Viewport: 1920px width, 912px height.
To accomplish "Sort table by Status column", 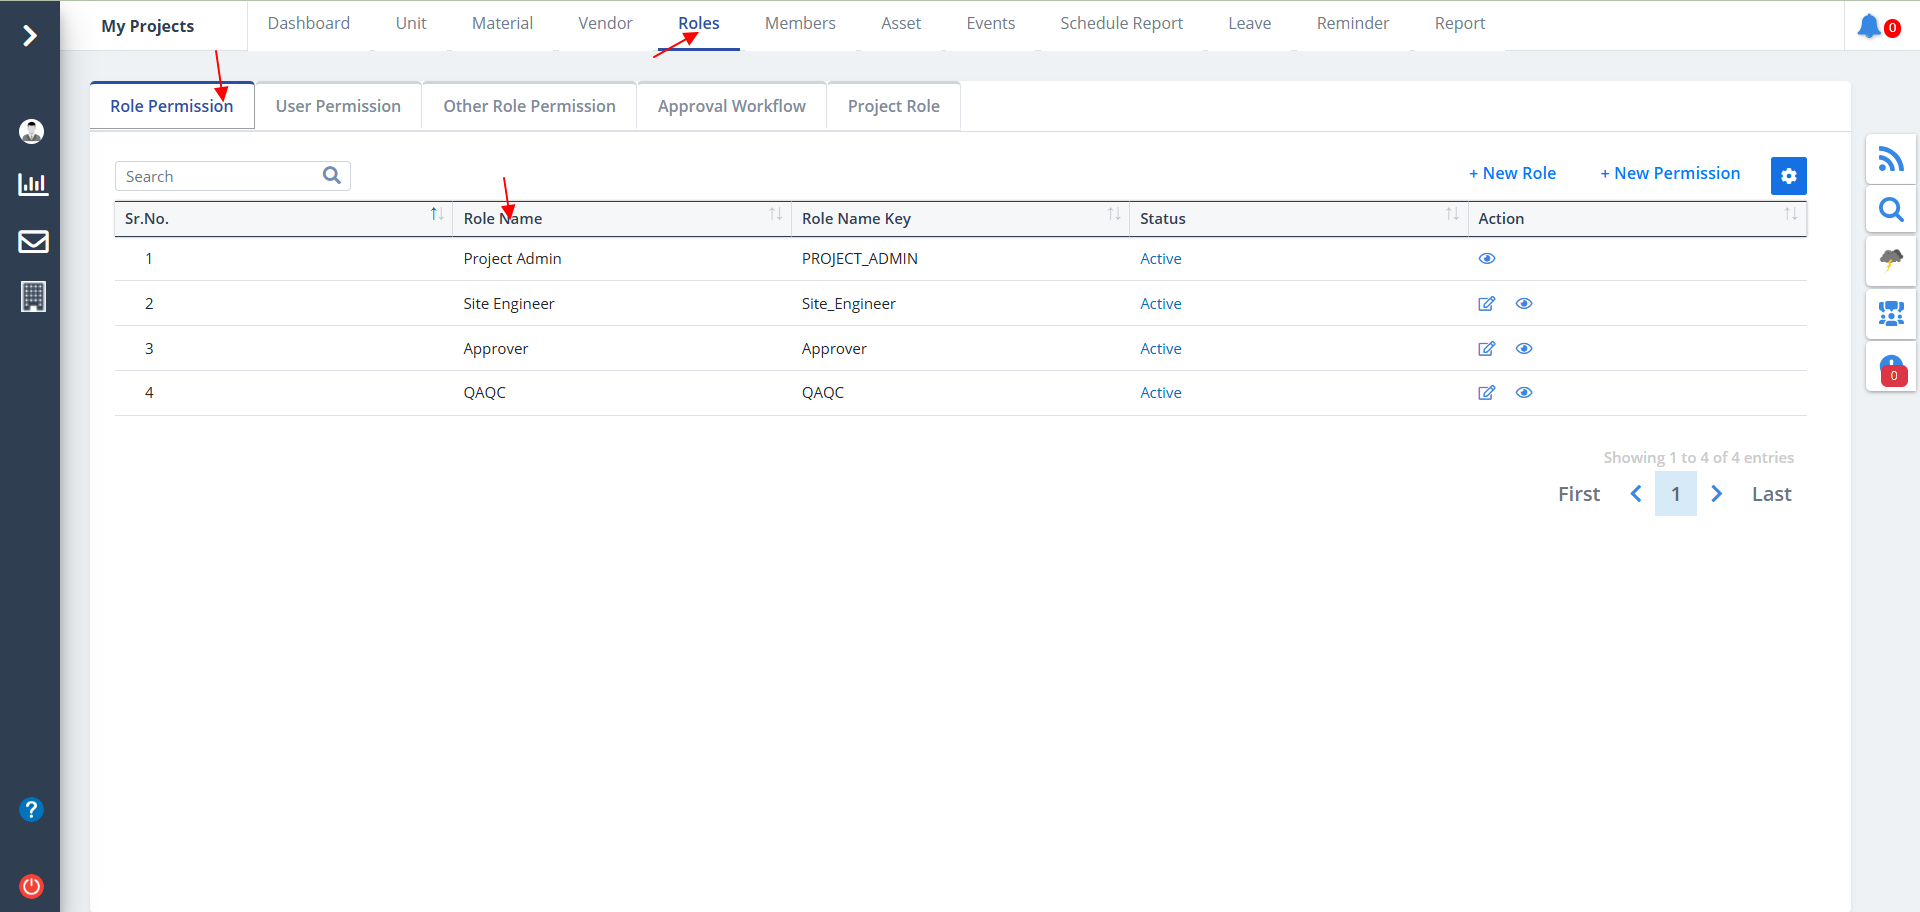I will pyautogui.click(x=1452, y=215).
